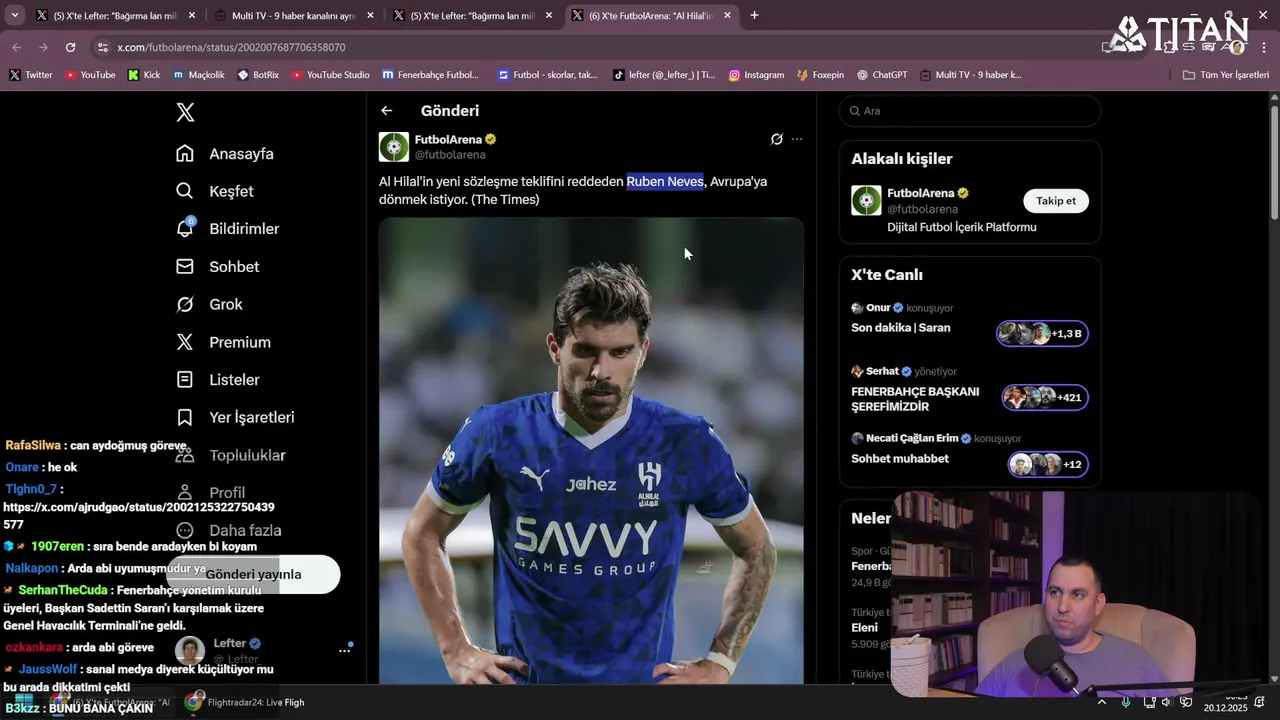Open YouTube bookmark
The width and height of the screenshot is (1280, 720).
point(90,75)
